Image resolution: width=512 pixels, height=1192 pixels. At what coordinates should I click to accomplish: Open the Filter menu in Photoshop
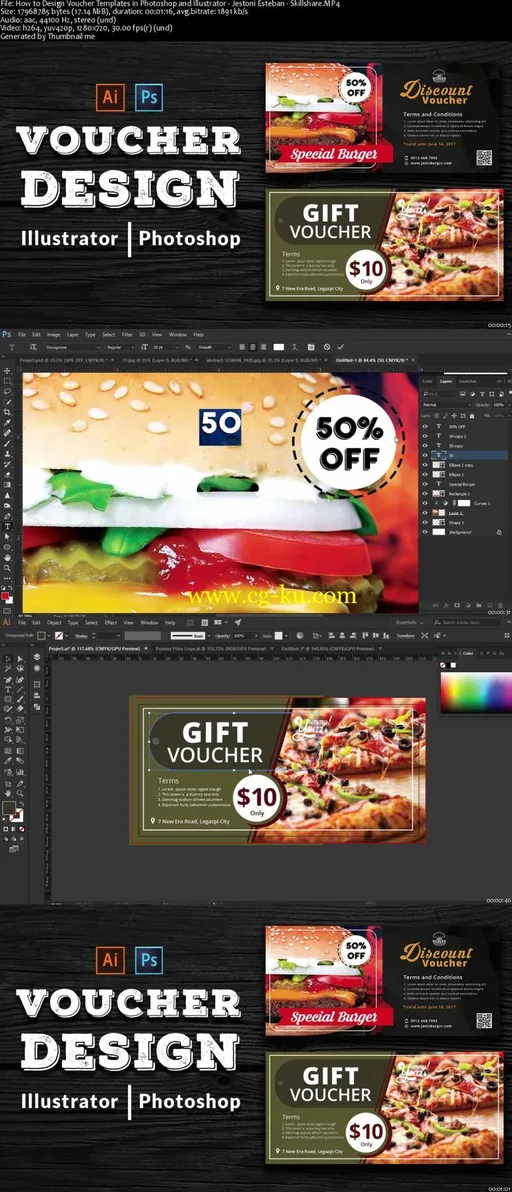[x=127, y=334]
